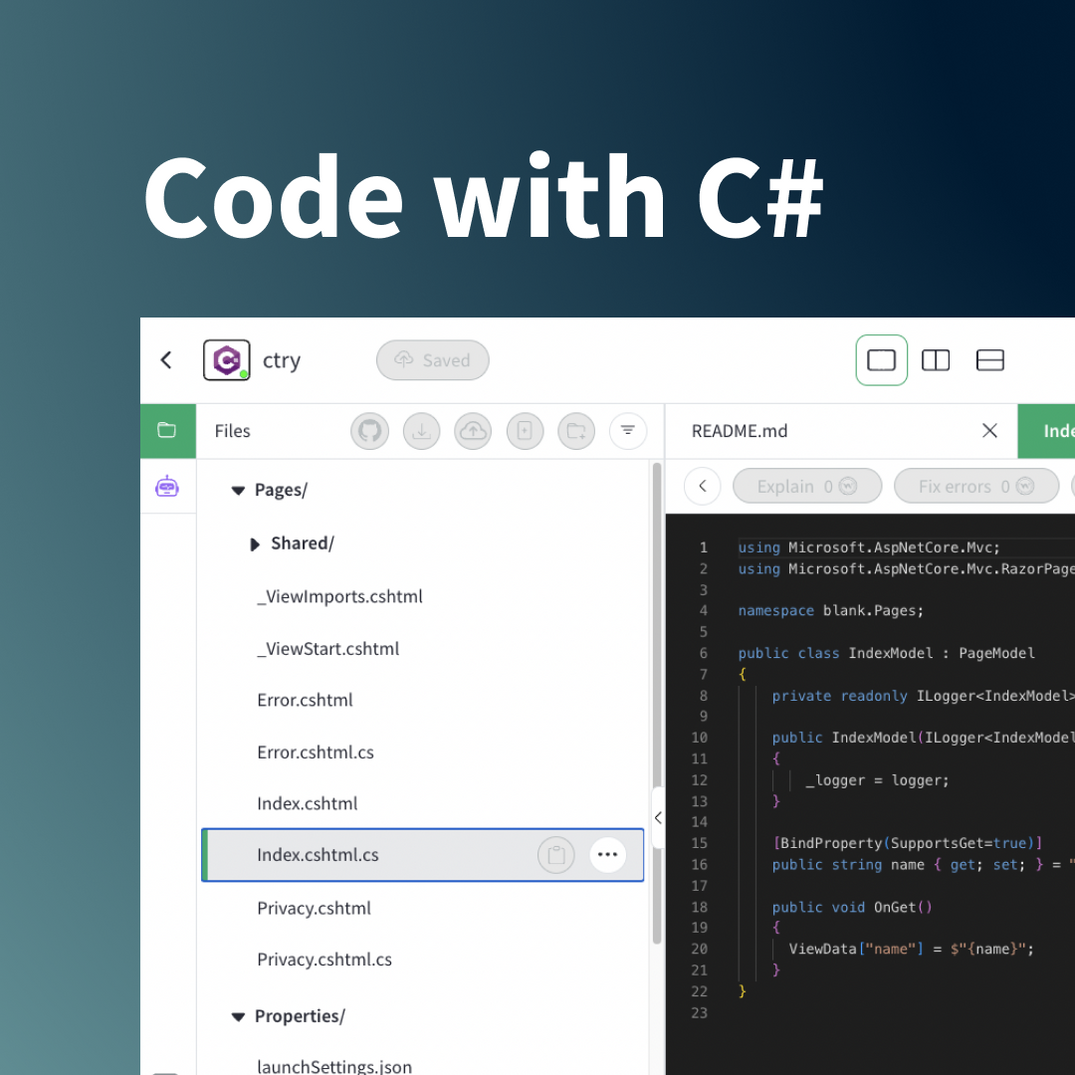Copy Index.cshtml.cs using its clipboard icon
Viewport: 1075px width, 1075px height.
pos(556,855)
